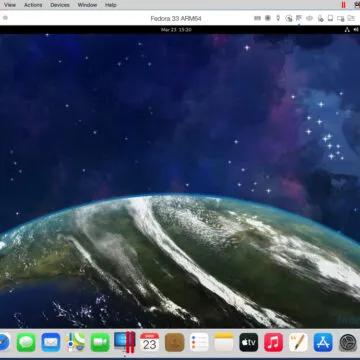Click the Fedora volume speaker icon
The height and width of the screenshot is (360, 360).
tap(356, 30)
